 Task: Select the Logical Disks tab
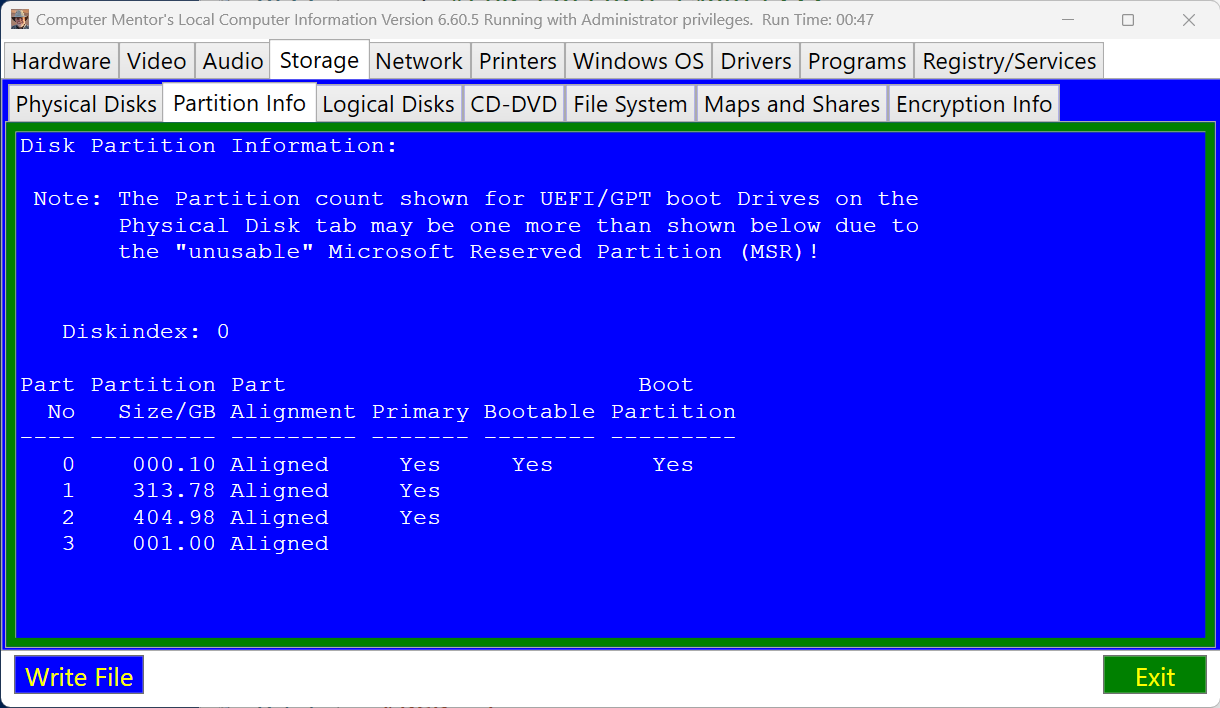[x=388, y=103]
